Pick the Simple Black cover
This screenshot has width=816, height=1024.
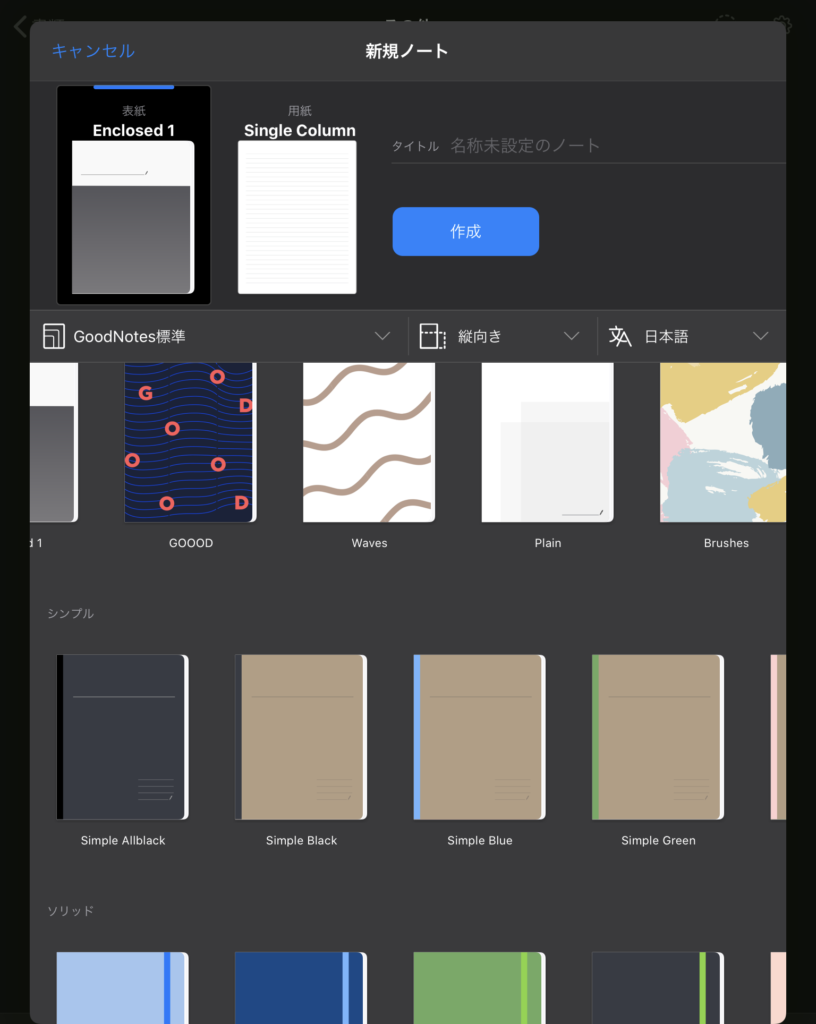click(301, 737)
